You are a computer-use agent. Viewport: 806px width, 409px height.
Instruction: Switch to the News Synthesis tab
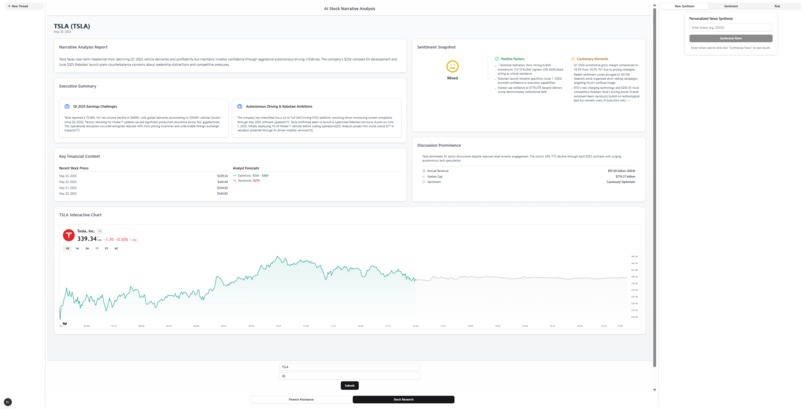(684, 6)
